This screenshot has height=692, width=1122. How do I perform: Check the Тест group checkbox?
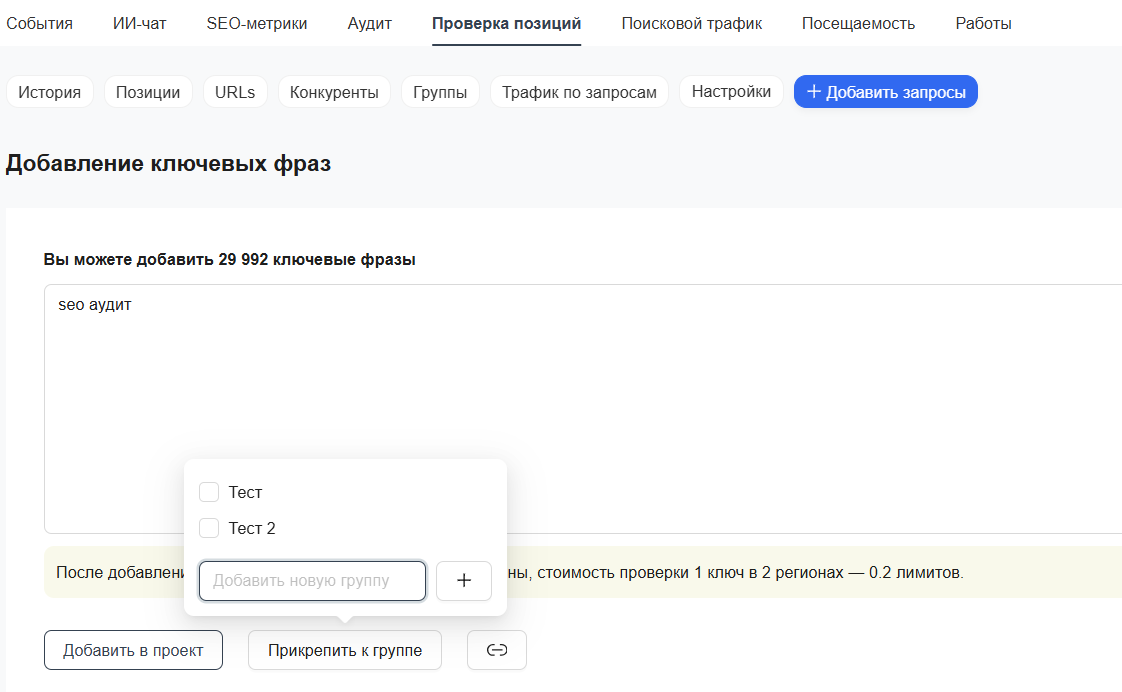209,492
